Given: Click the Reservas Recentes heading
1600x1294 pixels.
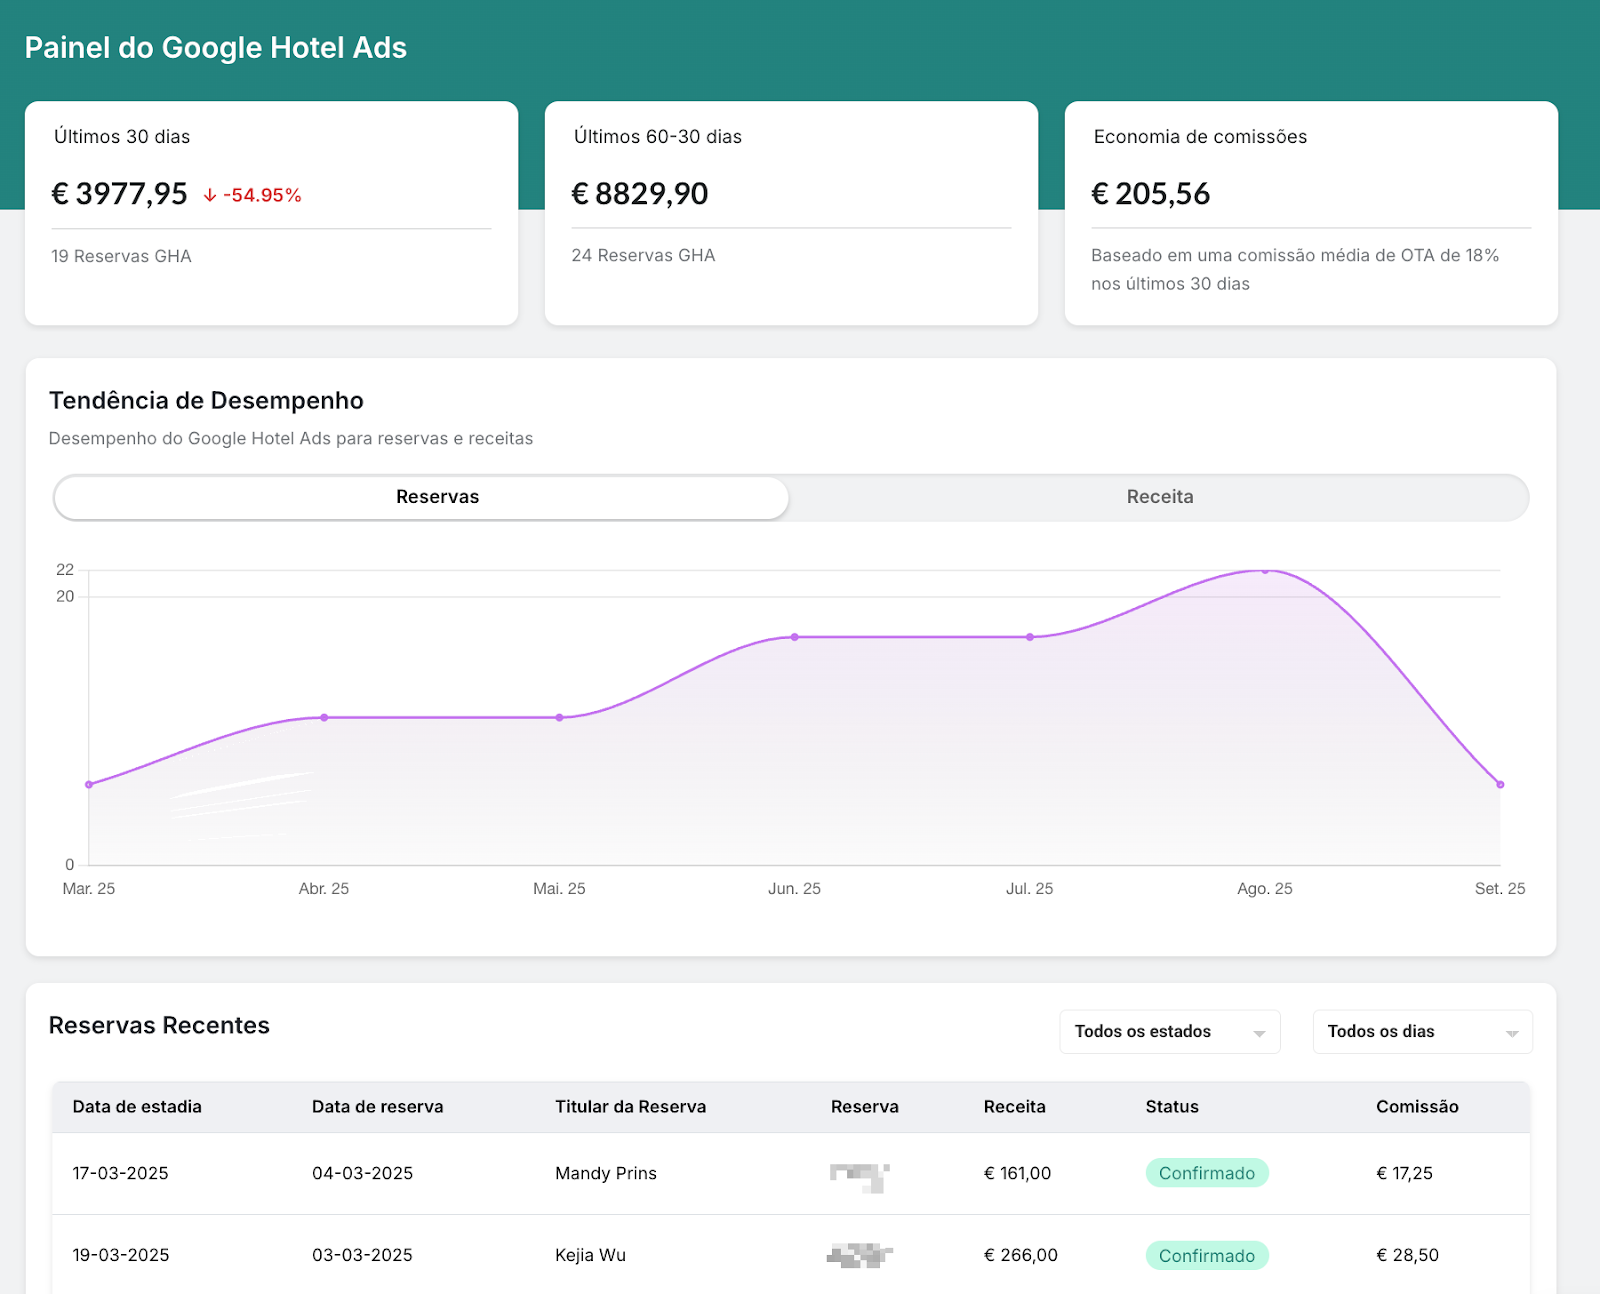Looking at the screenshot, I should pyautogui.click(x=159, y=1026).
